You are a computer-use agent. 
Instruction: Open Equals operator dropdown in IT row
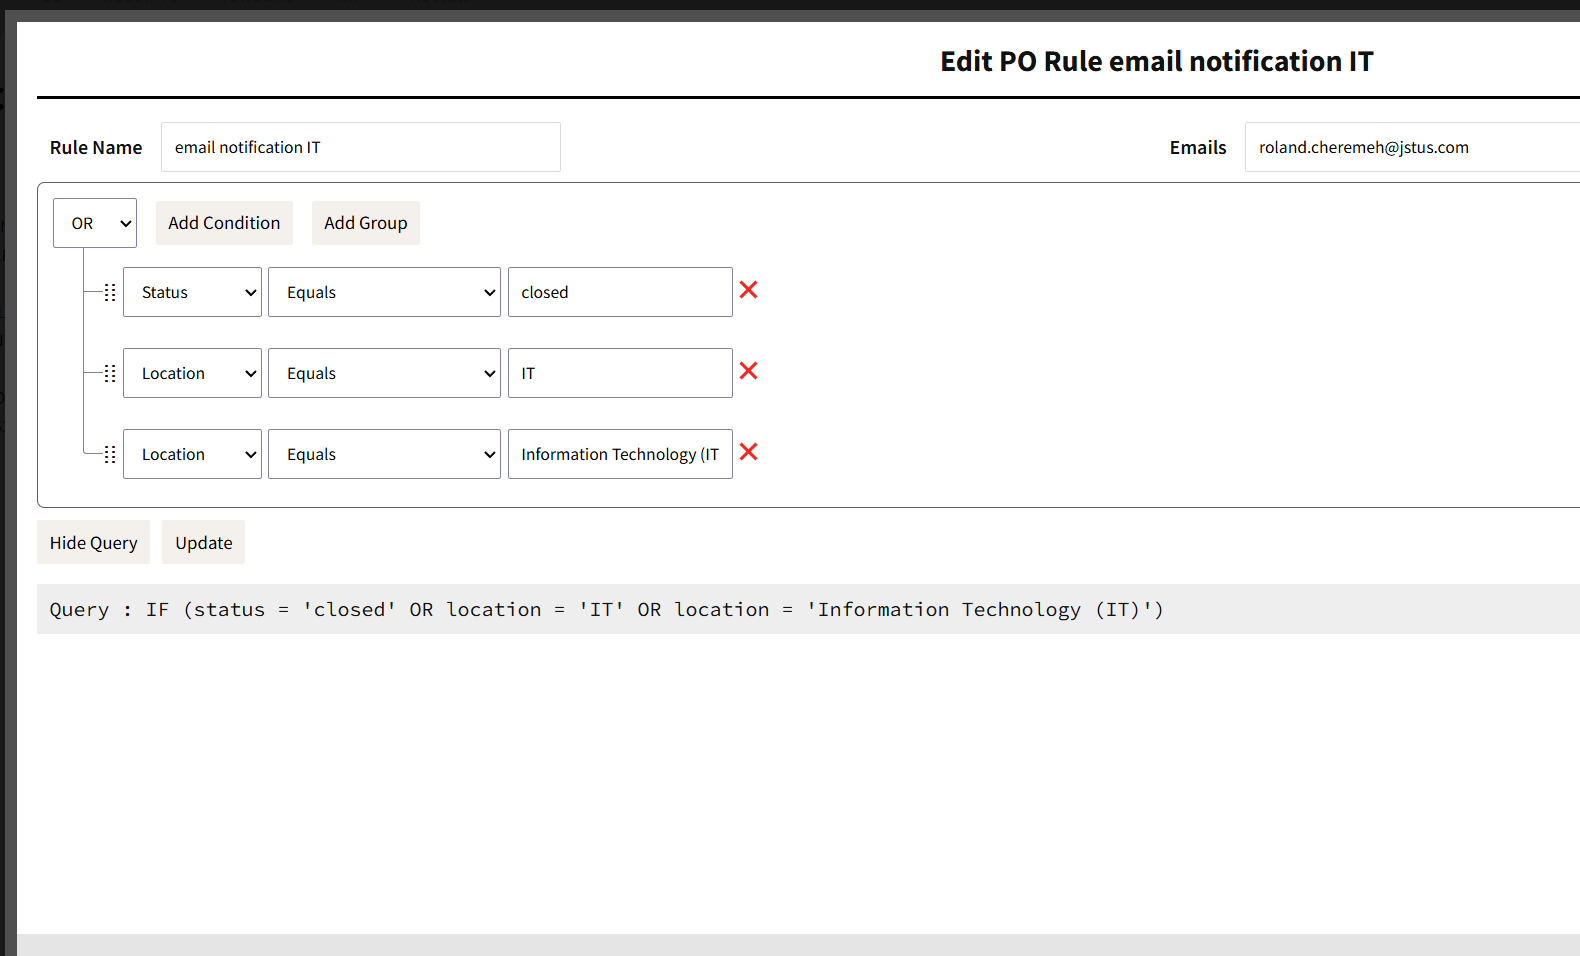pyautogui.click(x=384, y=373)
